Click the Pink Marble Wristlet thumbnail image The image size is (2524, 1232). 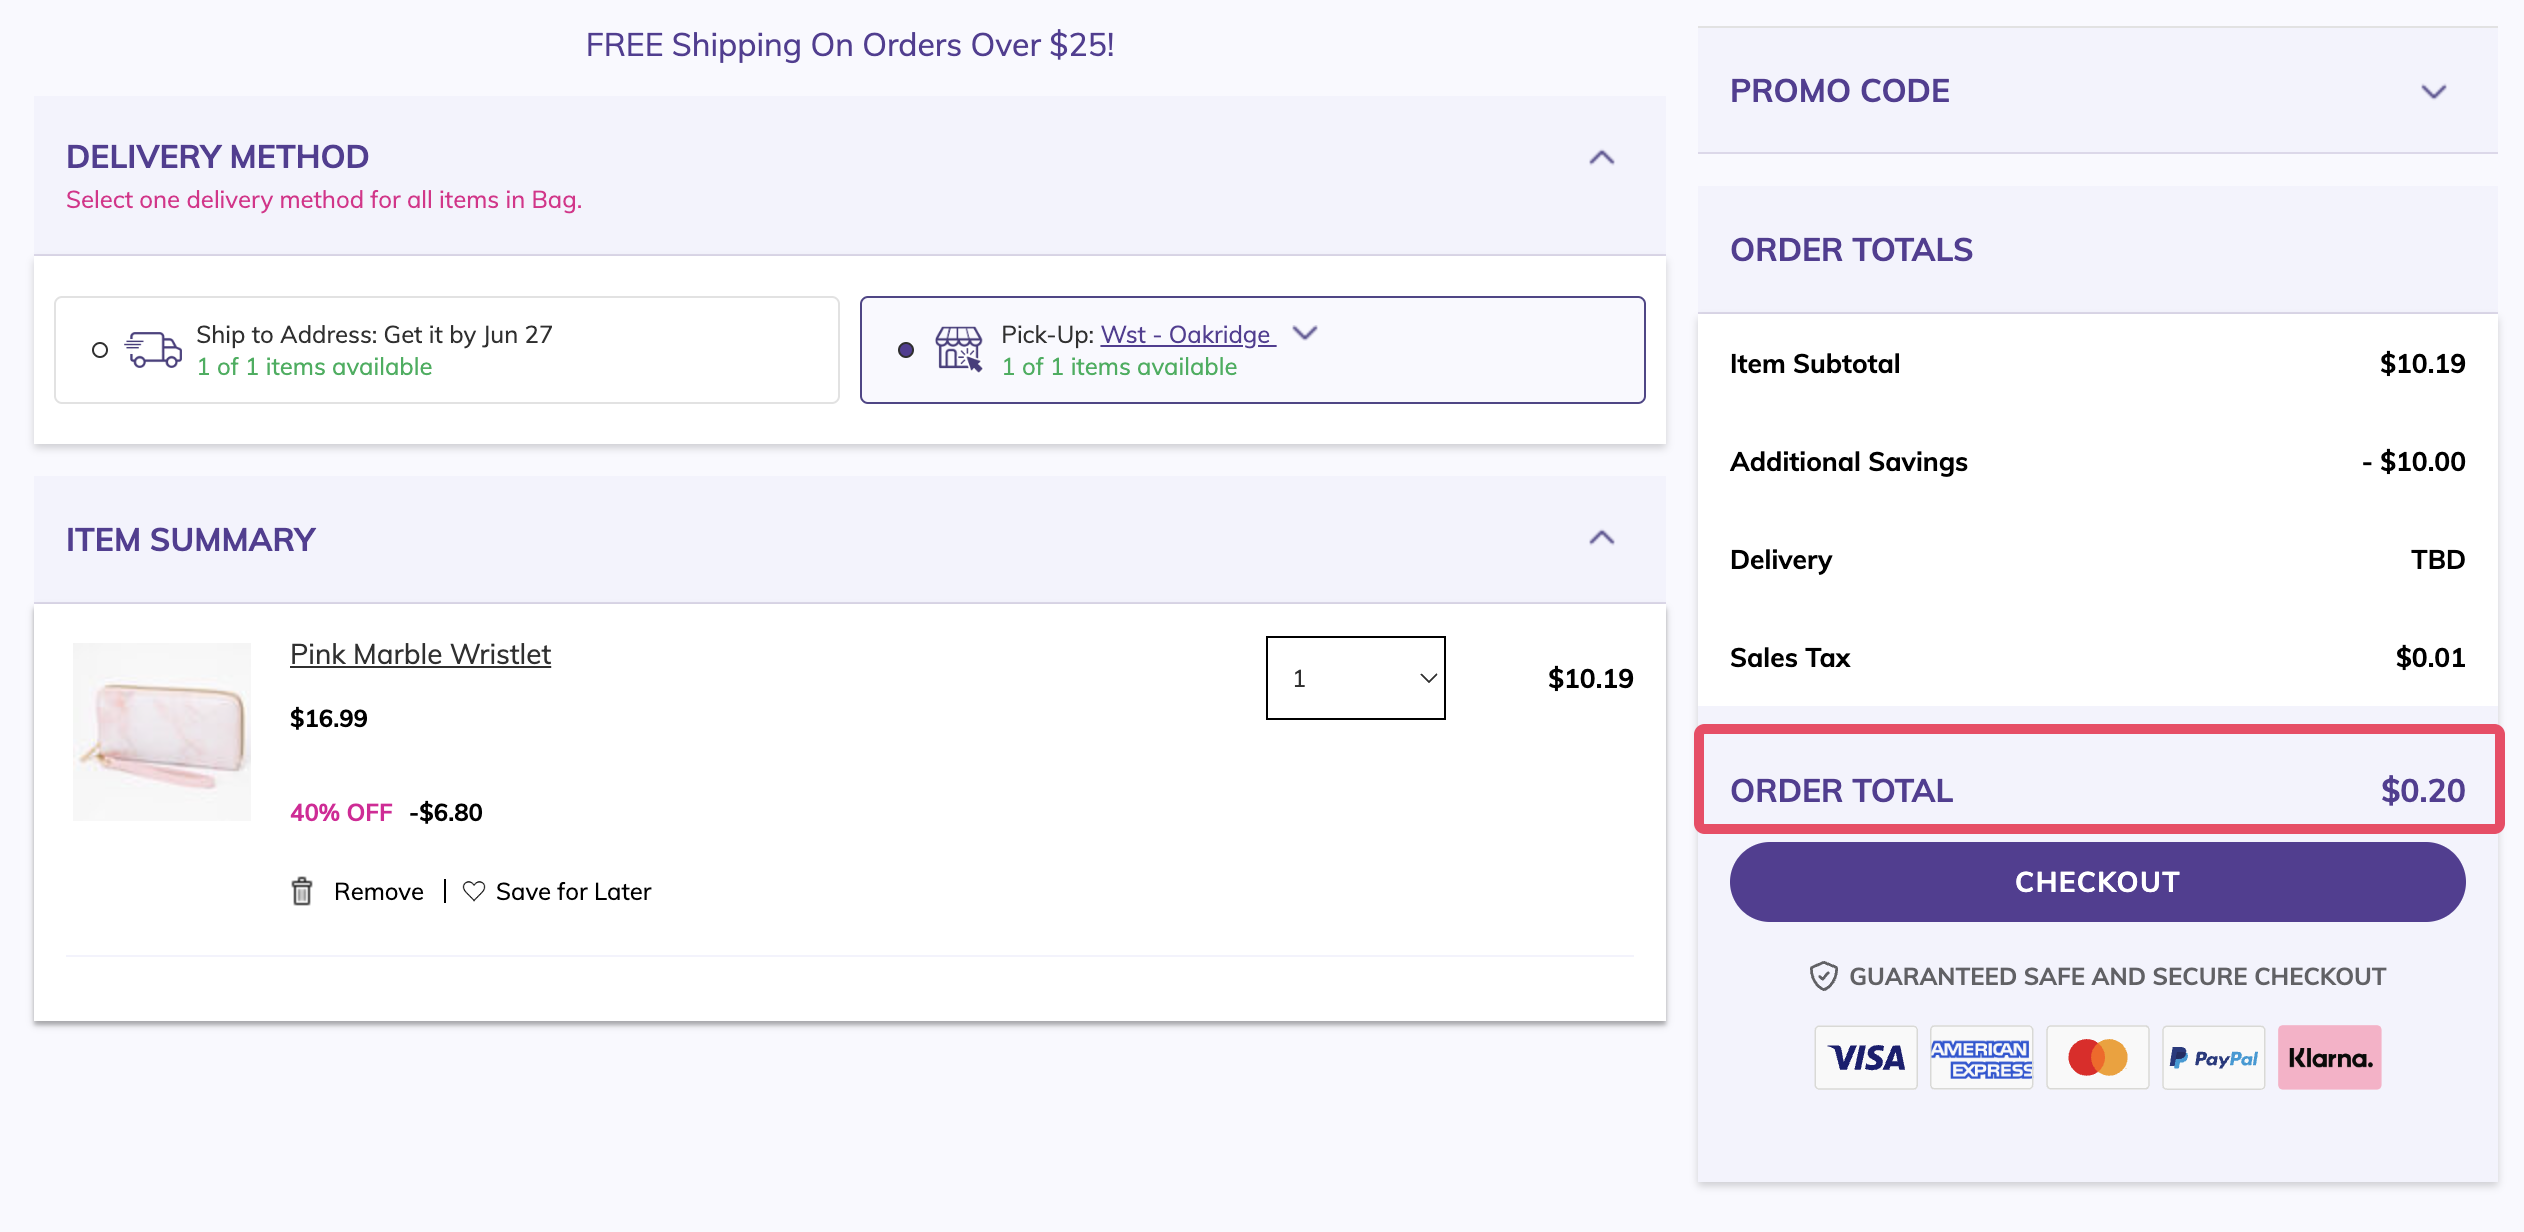pos(161,733)
